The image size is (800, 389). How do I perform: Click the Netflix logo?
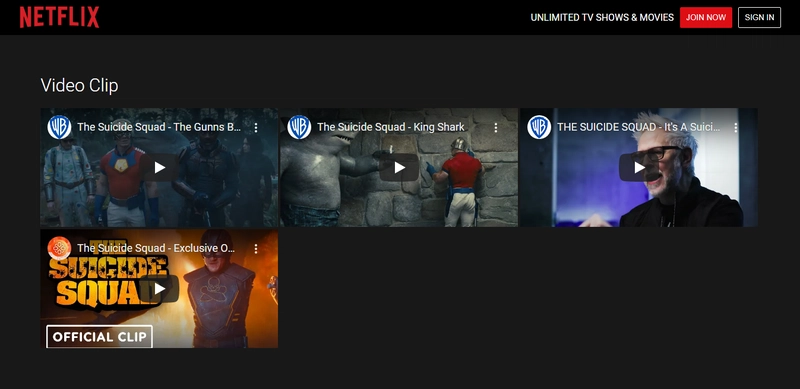pyautogui.click(x=59, y=17)
